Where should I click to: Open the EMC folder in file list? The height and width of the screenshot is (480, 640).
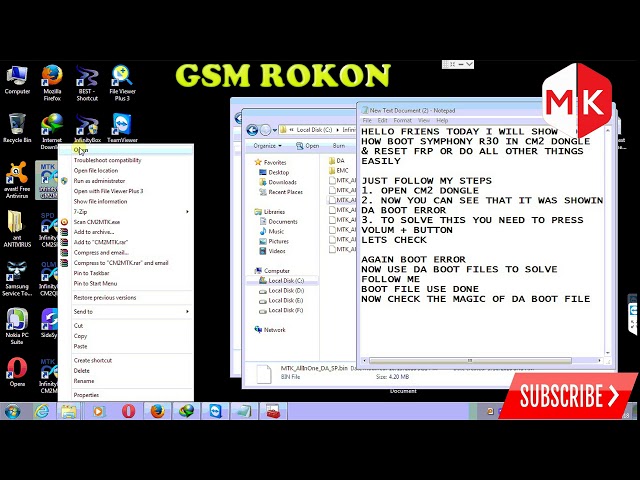339,171
